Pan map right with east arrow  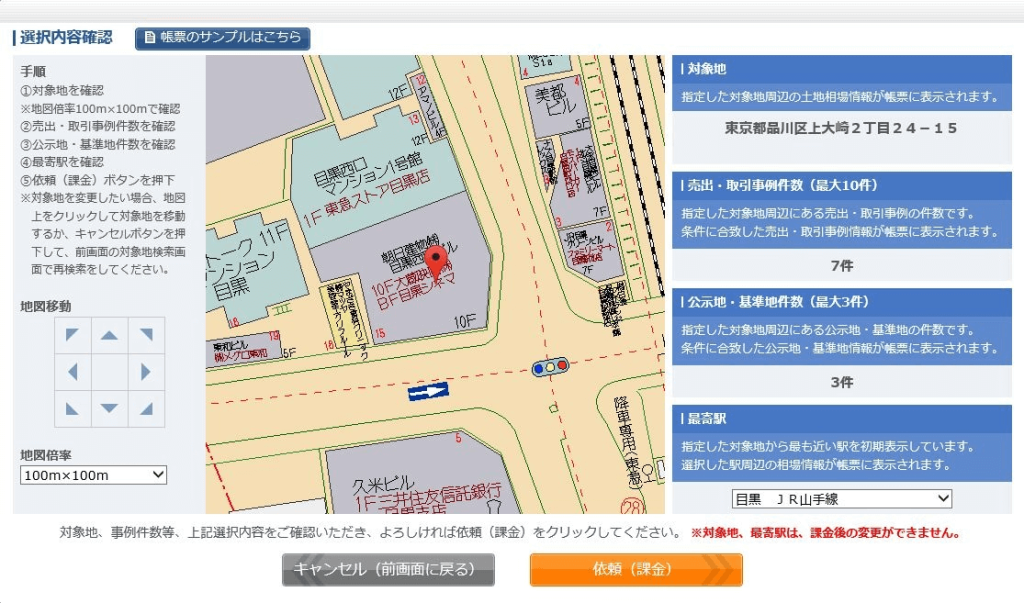[146, 372]
